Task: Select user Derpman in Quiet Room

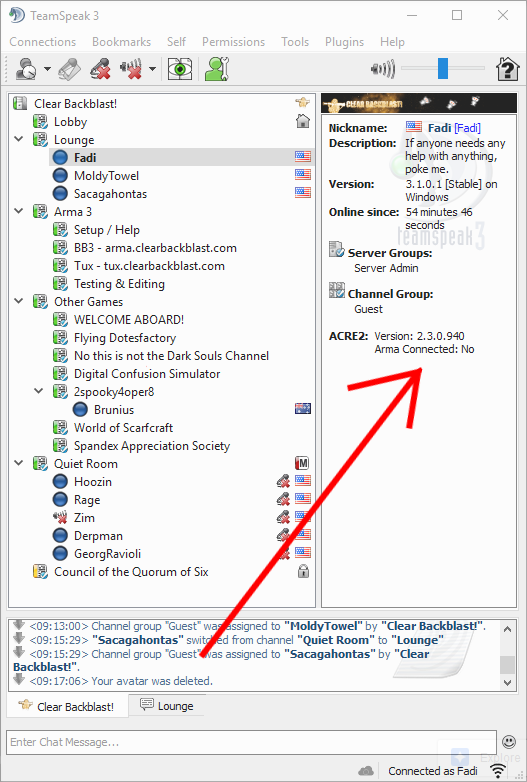Action: point(98,535)
